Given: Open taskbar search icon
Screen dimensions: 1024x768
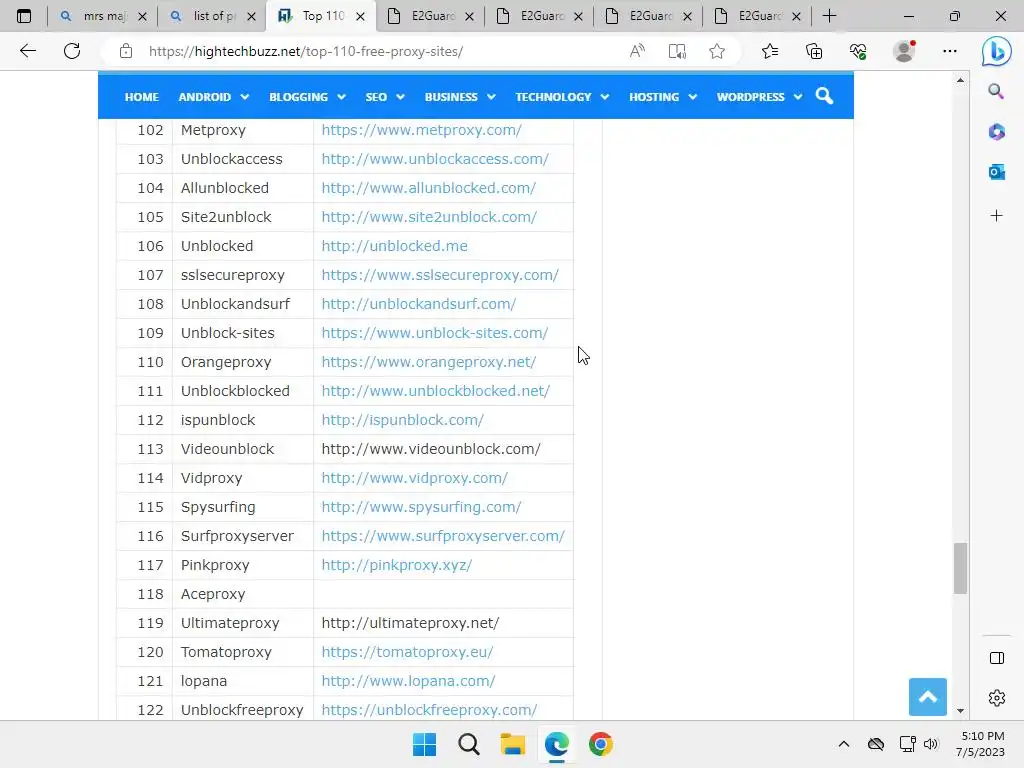Looking at the screenshot, I should click(x=469, y=744).
